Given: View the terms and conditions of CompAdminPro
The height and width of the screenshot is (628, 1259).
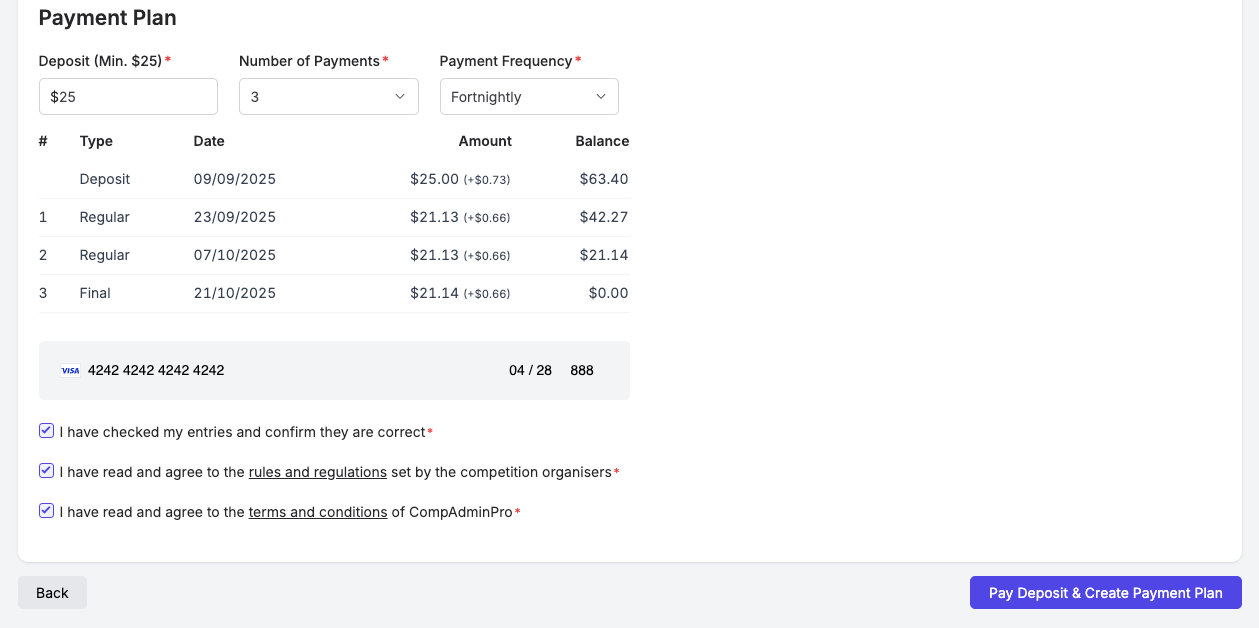Looking at the screenshot, I should click(x=318, y=512).
